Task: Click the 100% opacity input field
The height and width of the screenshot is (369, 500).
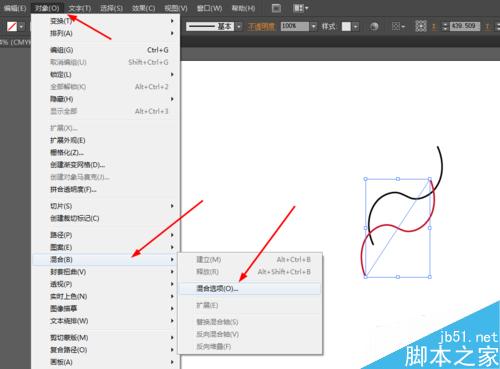Action: [295, 26]
